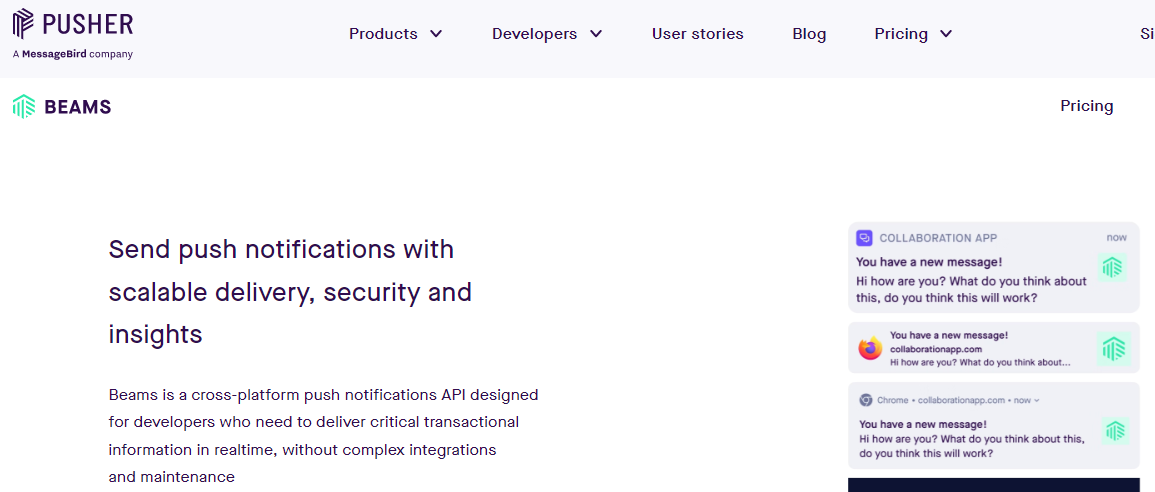Click the green Beams logo icon
Image resolution: width=1155 pixels, height=492 pixels.
coord(24,107)
